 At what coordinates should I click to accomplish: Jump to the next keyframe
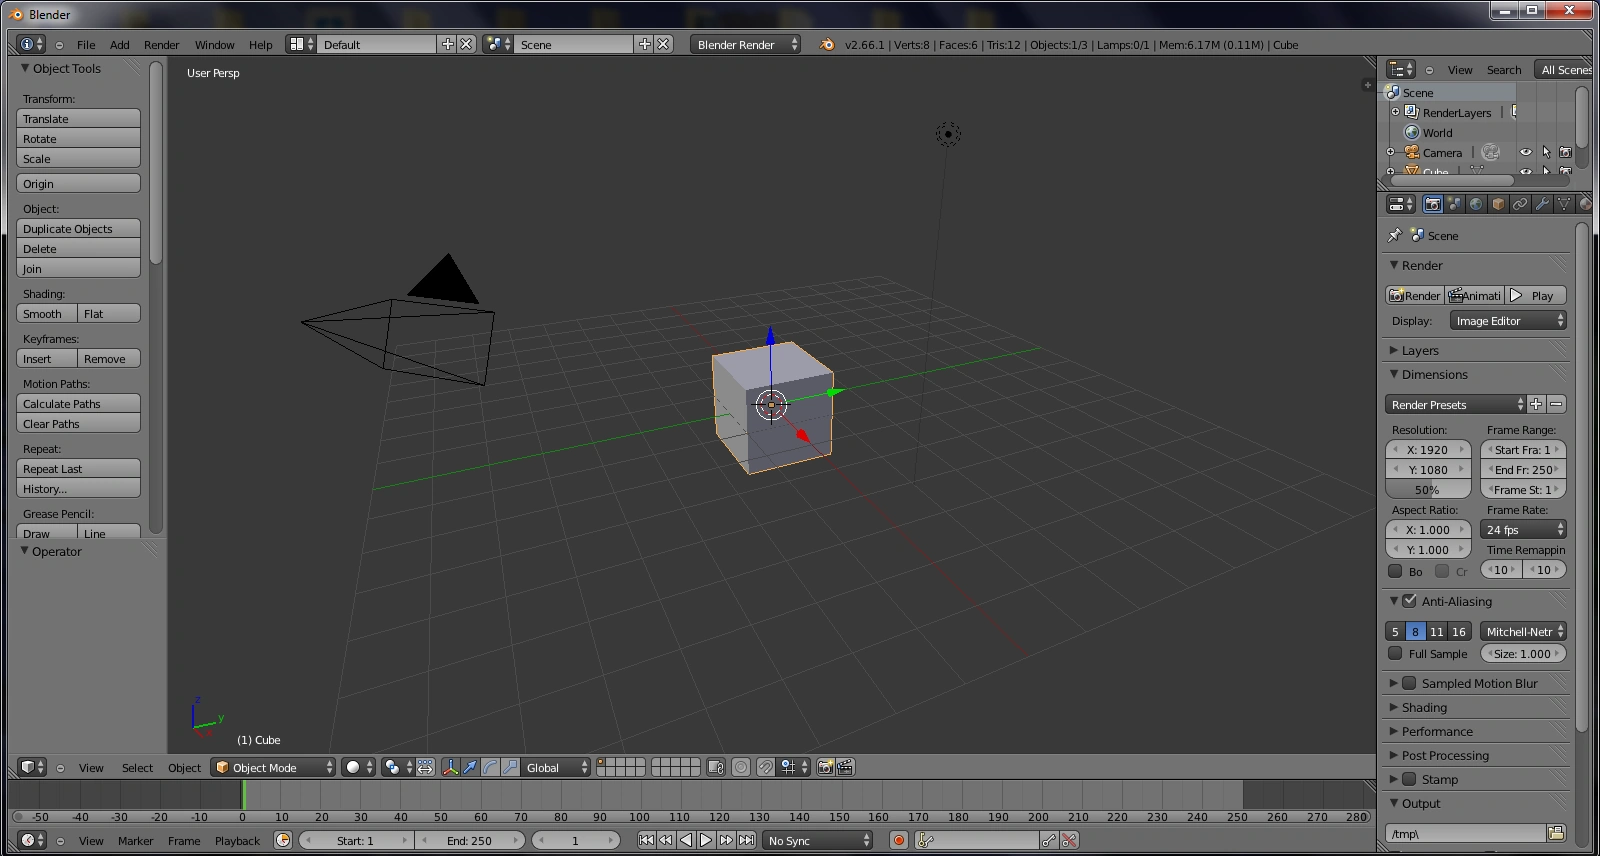(x=726, y=840)
